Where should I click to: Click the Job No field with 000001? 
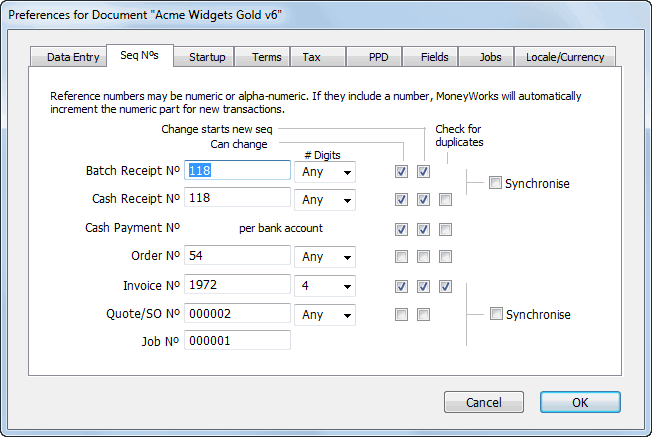point(237,341)
